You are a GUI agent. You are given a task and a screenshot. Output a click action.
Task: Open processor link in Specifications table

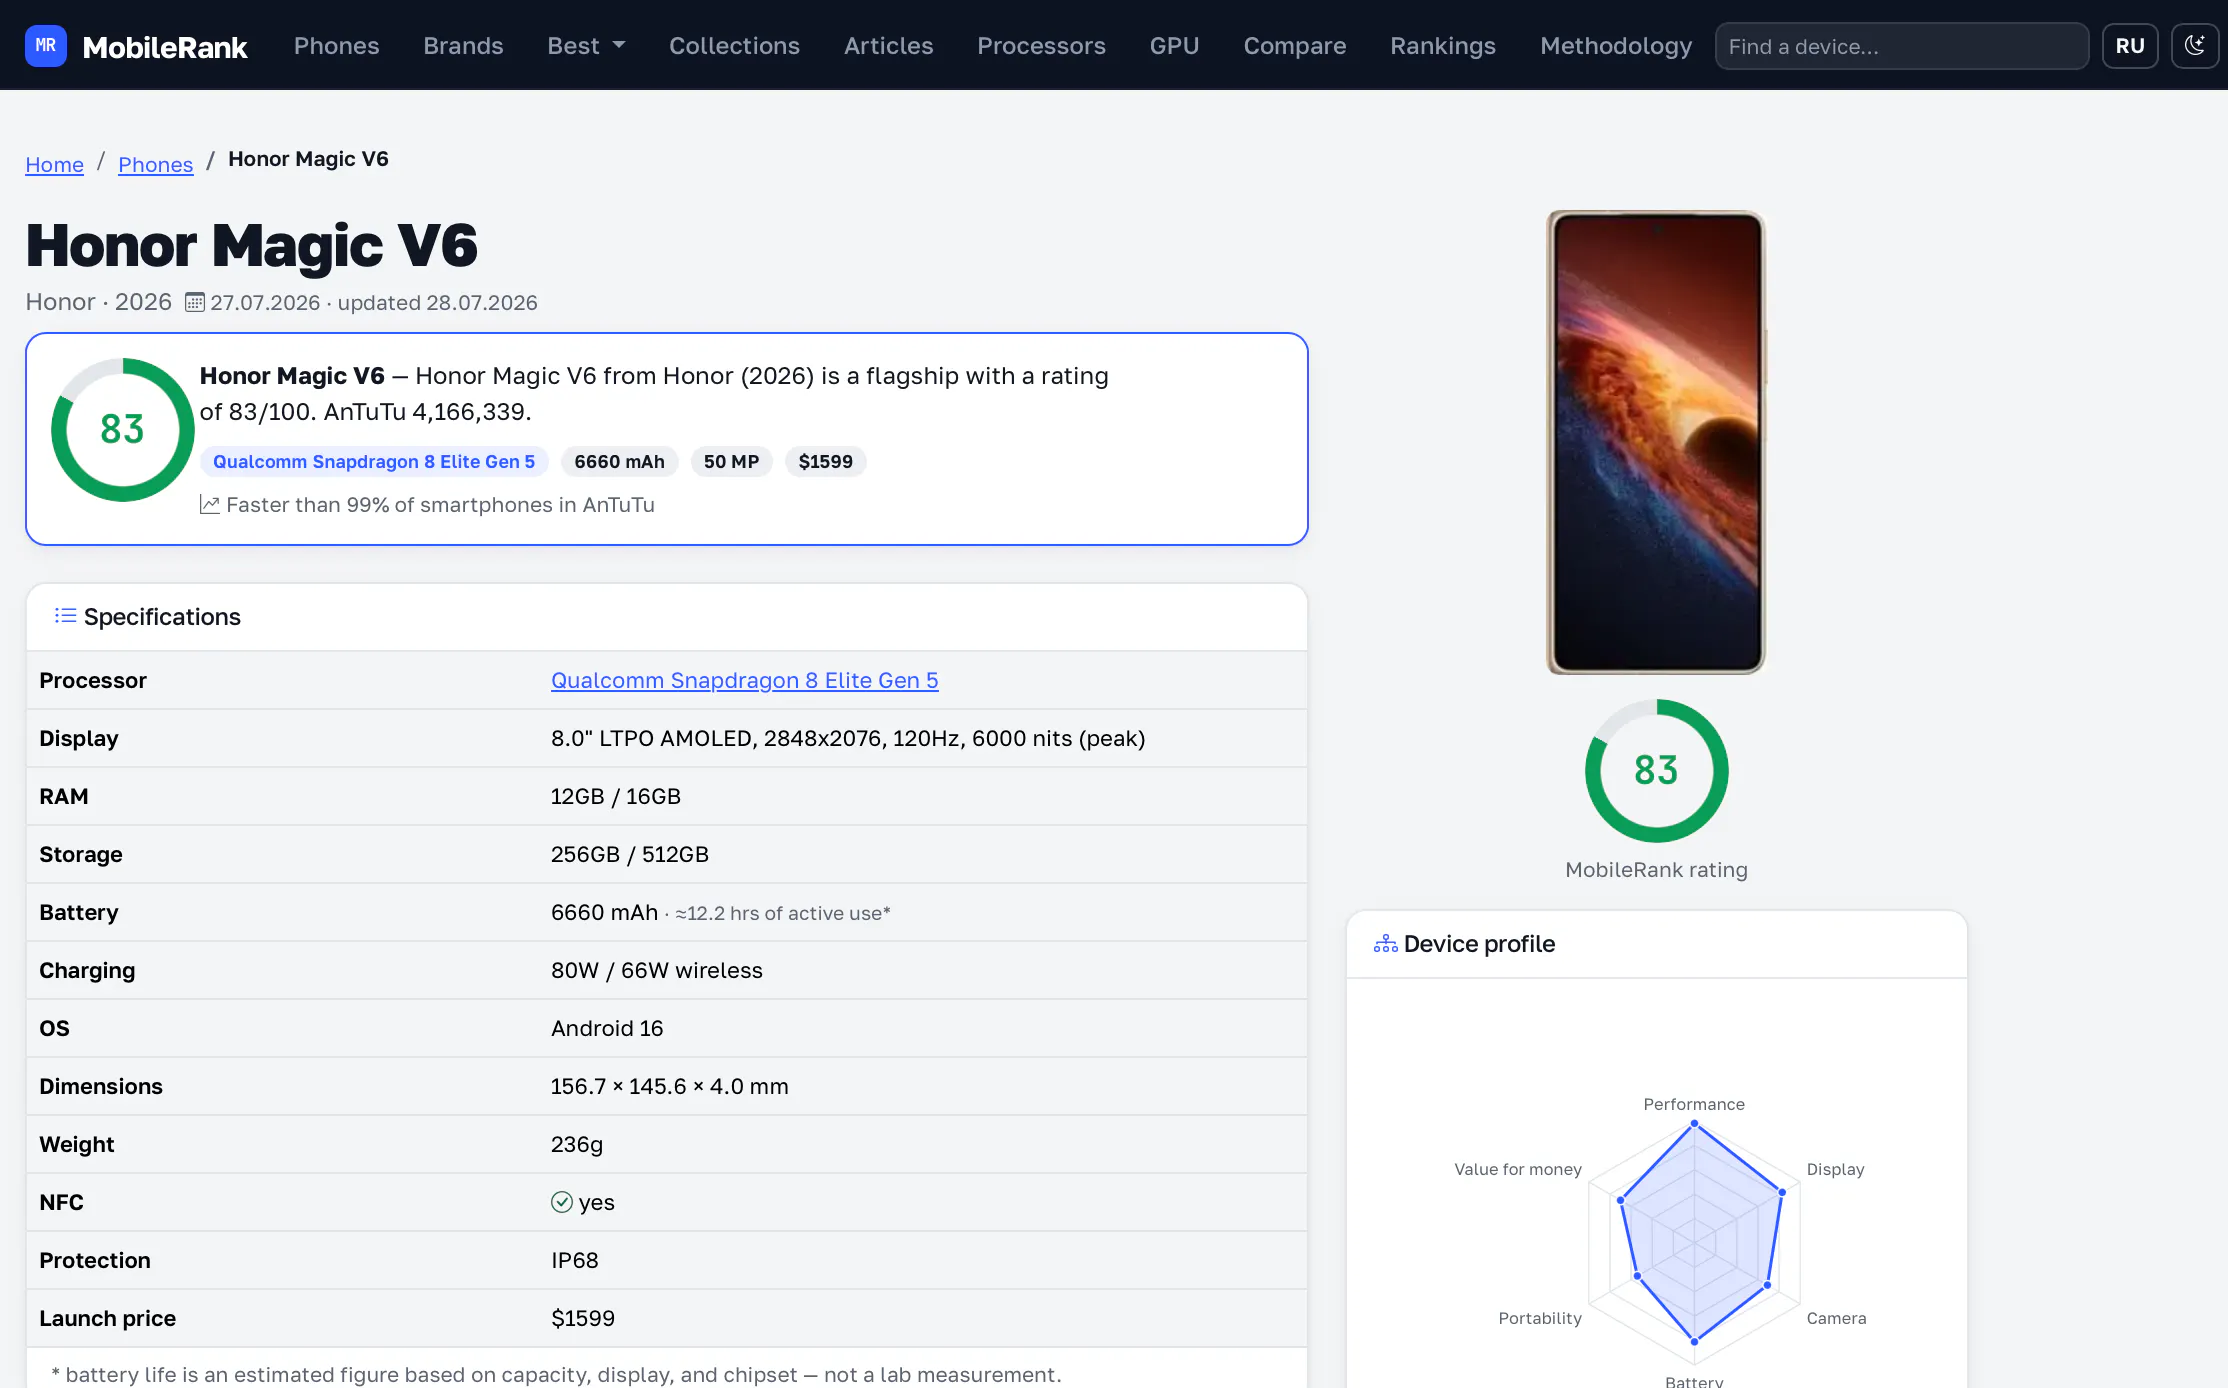744,680
